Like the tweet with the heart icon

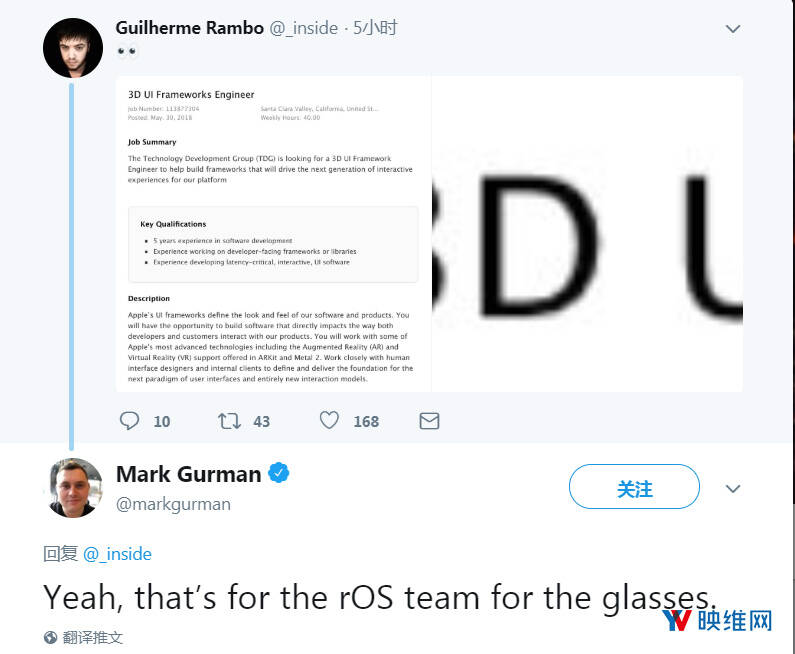click(x=329, y=420)
